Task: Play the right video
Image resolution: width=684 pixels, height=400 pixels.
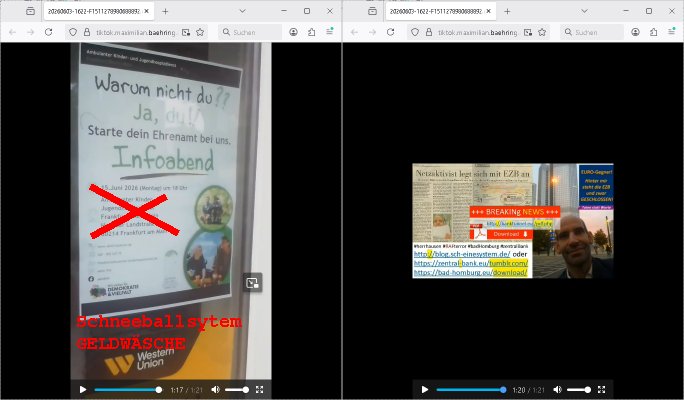Action: point(424,390)
